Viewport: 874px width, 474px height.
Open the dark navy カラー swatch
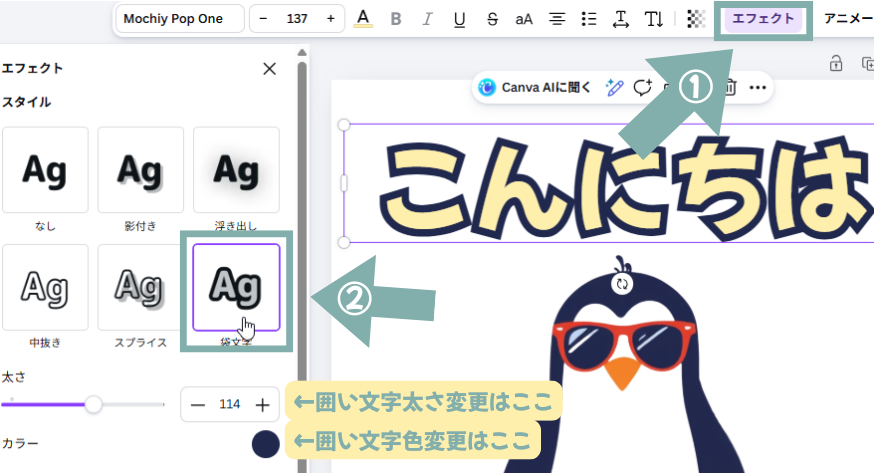tap(266, 443)
